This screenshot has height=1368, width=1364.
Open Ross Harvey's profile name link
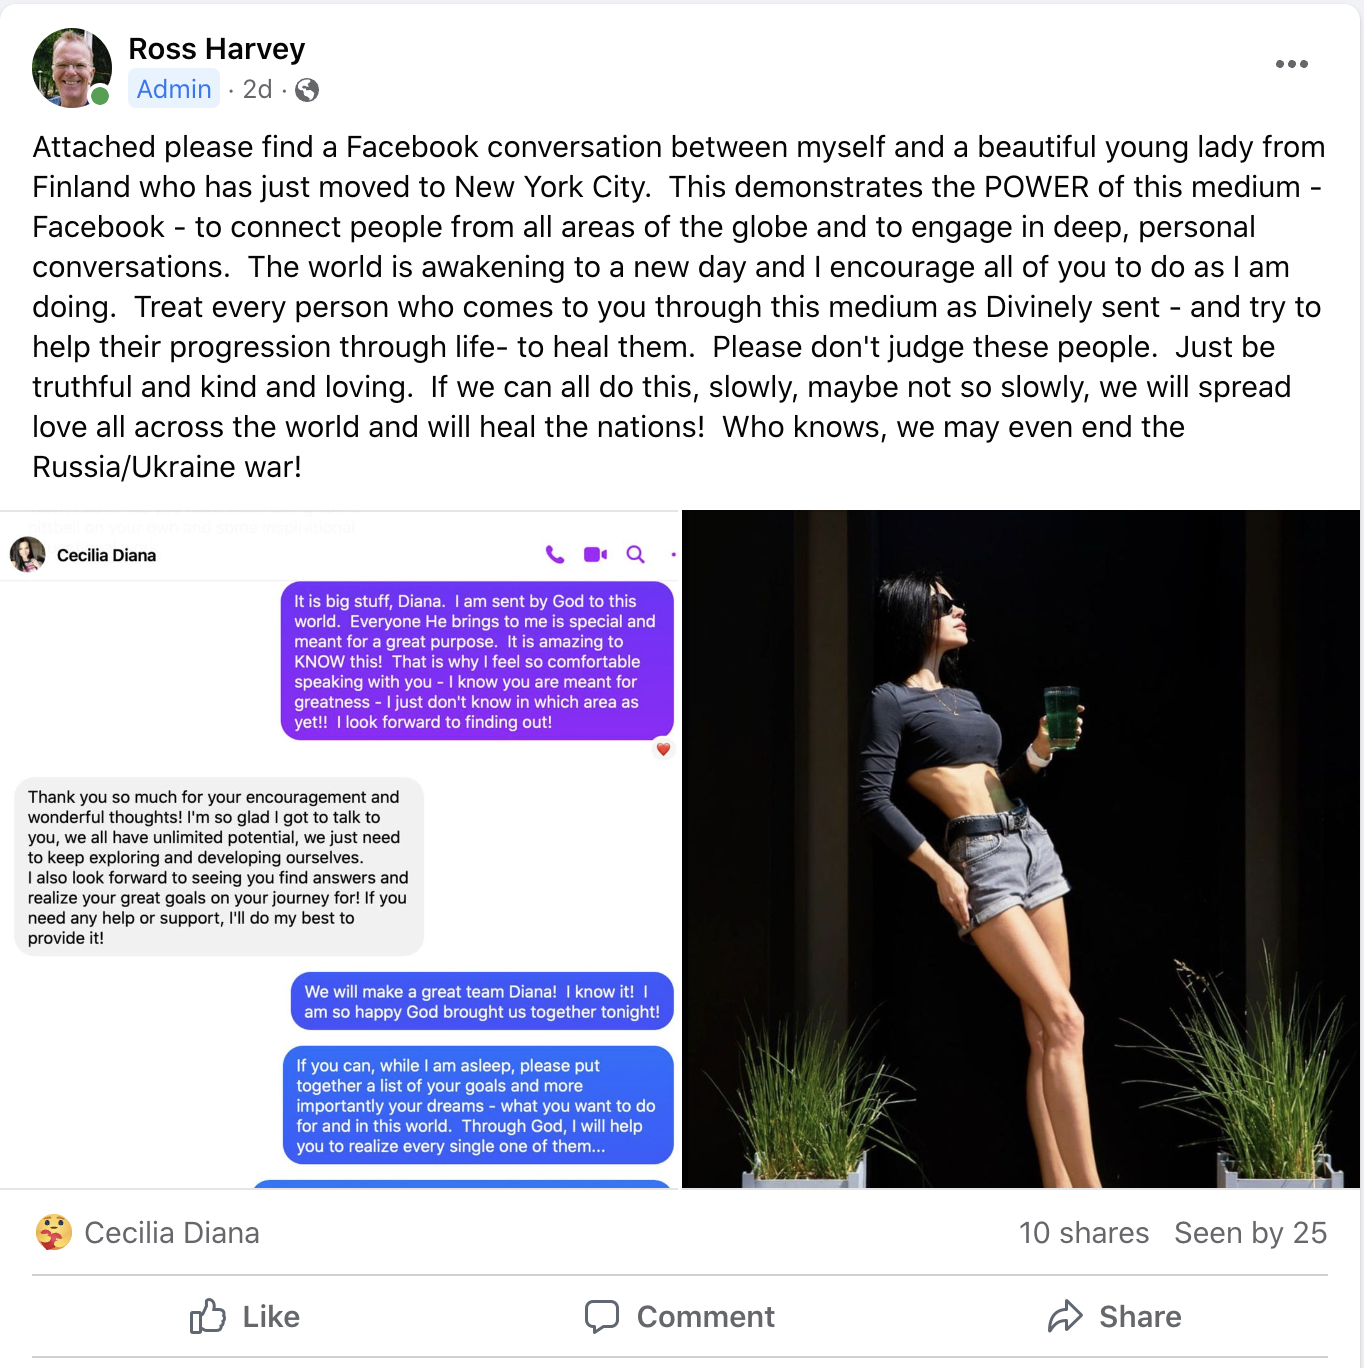tap(216, 48)
